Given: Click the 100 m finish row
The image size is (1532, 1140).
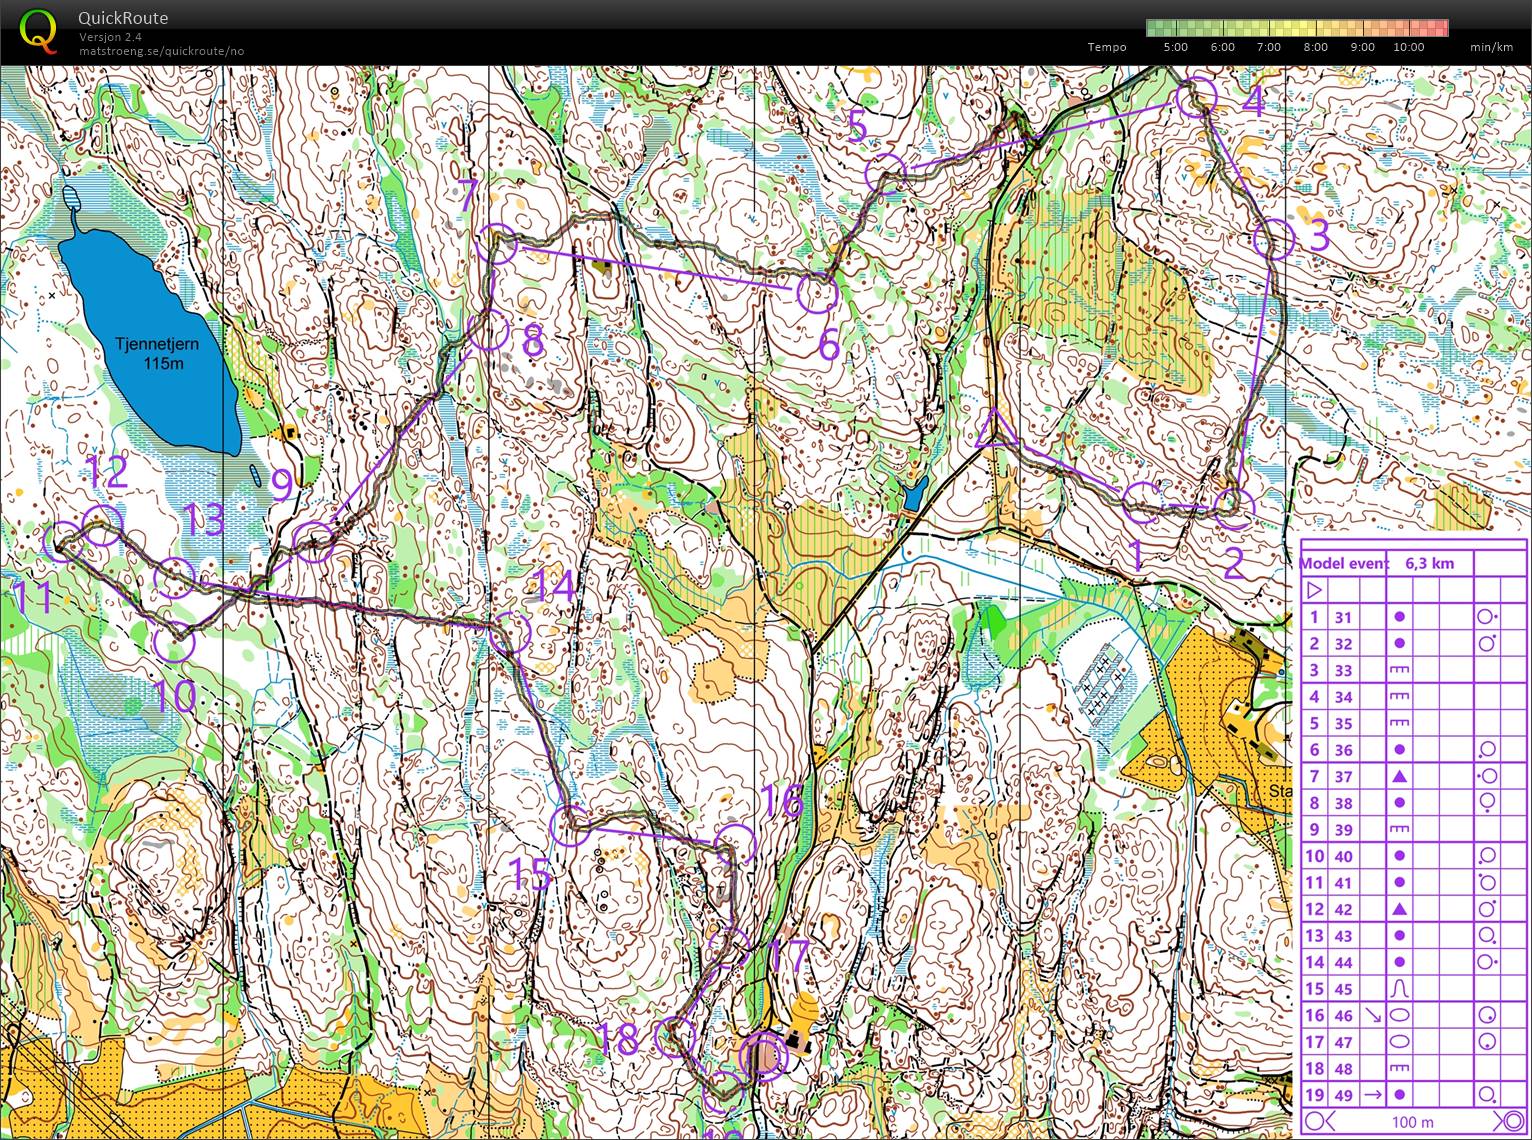Looking at the screenshot, I should [1414, 1121].
